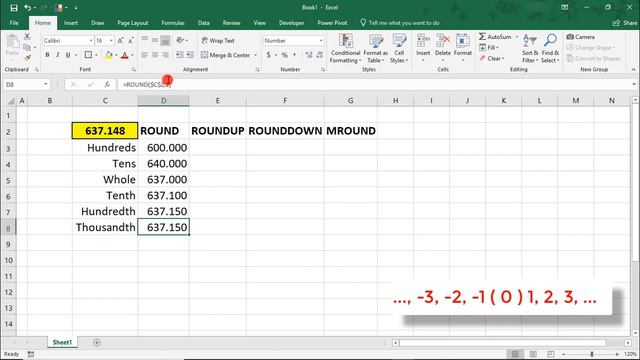The height and width of the screenshot is (360, 640).
Task: Open fill color dropdown arrow
Action: point(116,55)
